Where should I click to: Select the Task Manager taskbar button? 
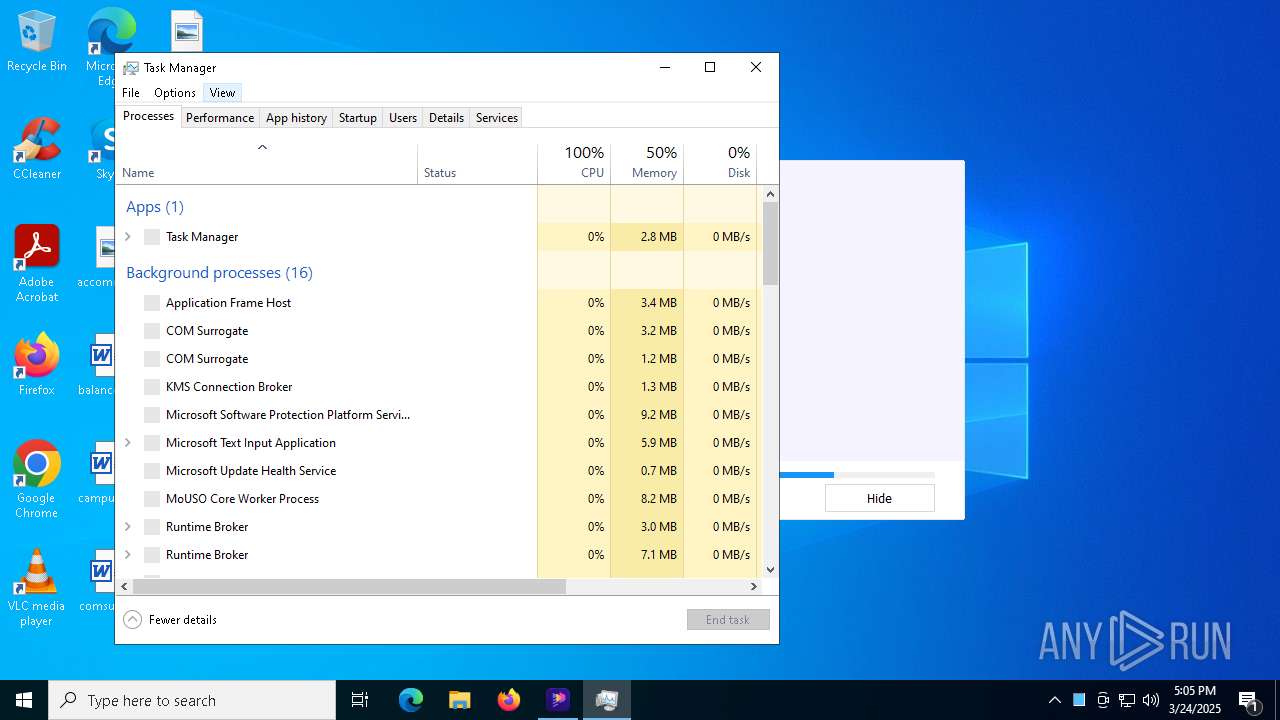[606, 700]
